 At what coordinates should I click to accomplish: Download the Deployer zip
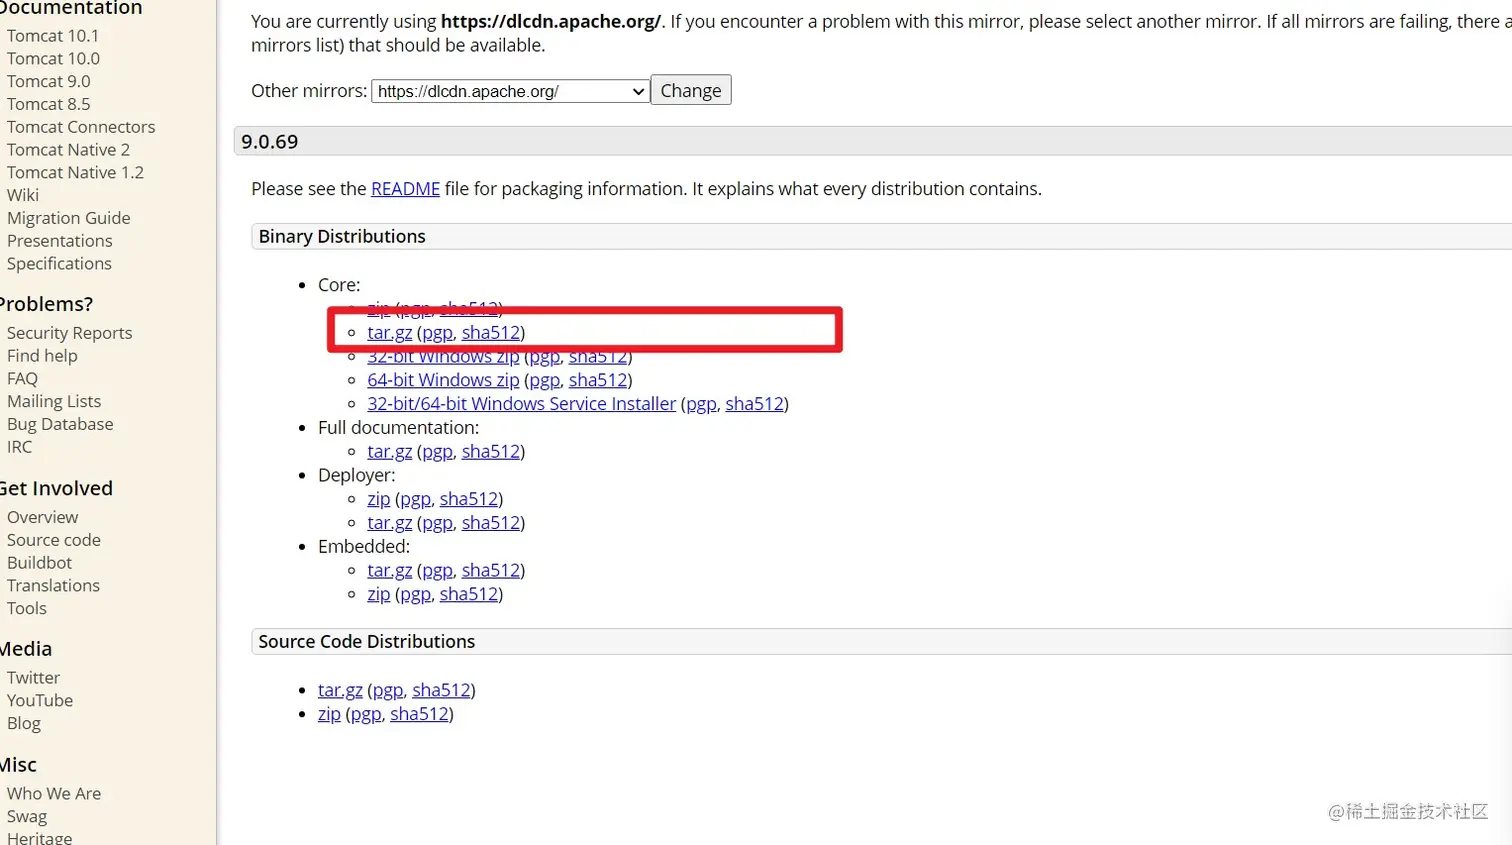point(378,499)
